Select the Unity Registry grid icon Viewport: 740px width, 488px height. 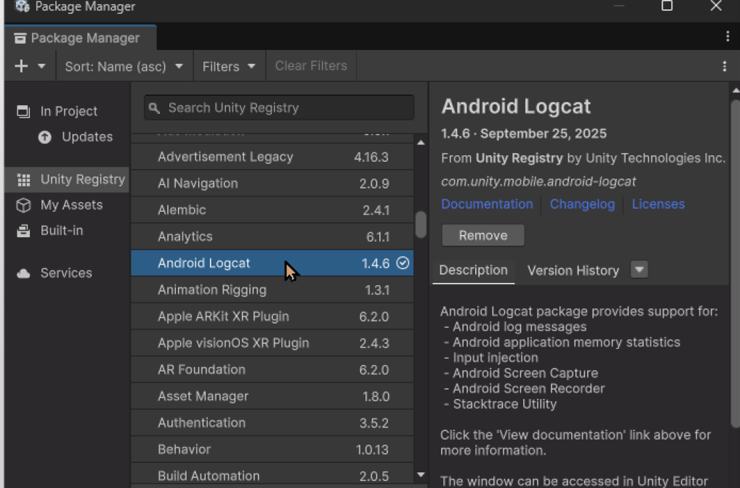pyautogui.click(x=23, y=180)
